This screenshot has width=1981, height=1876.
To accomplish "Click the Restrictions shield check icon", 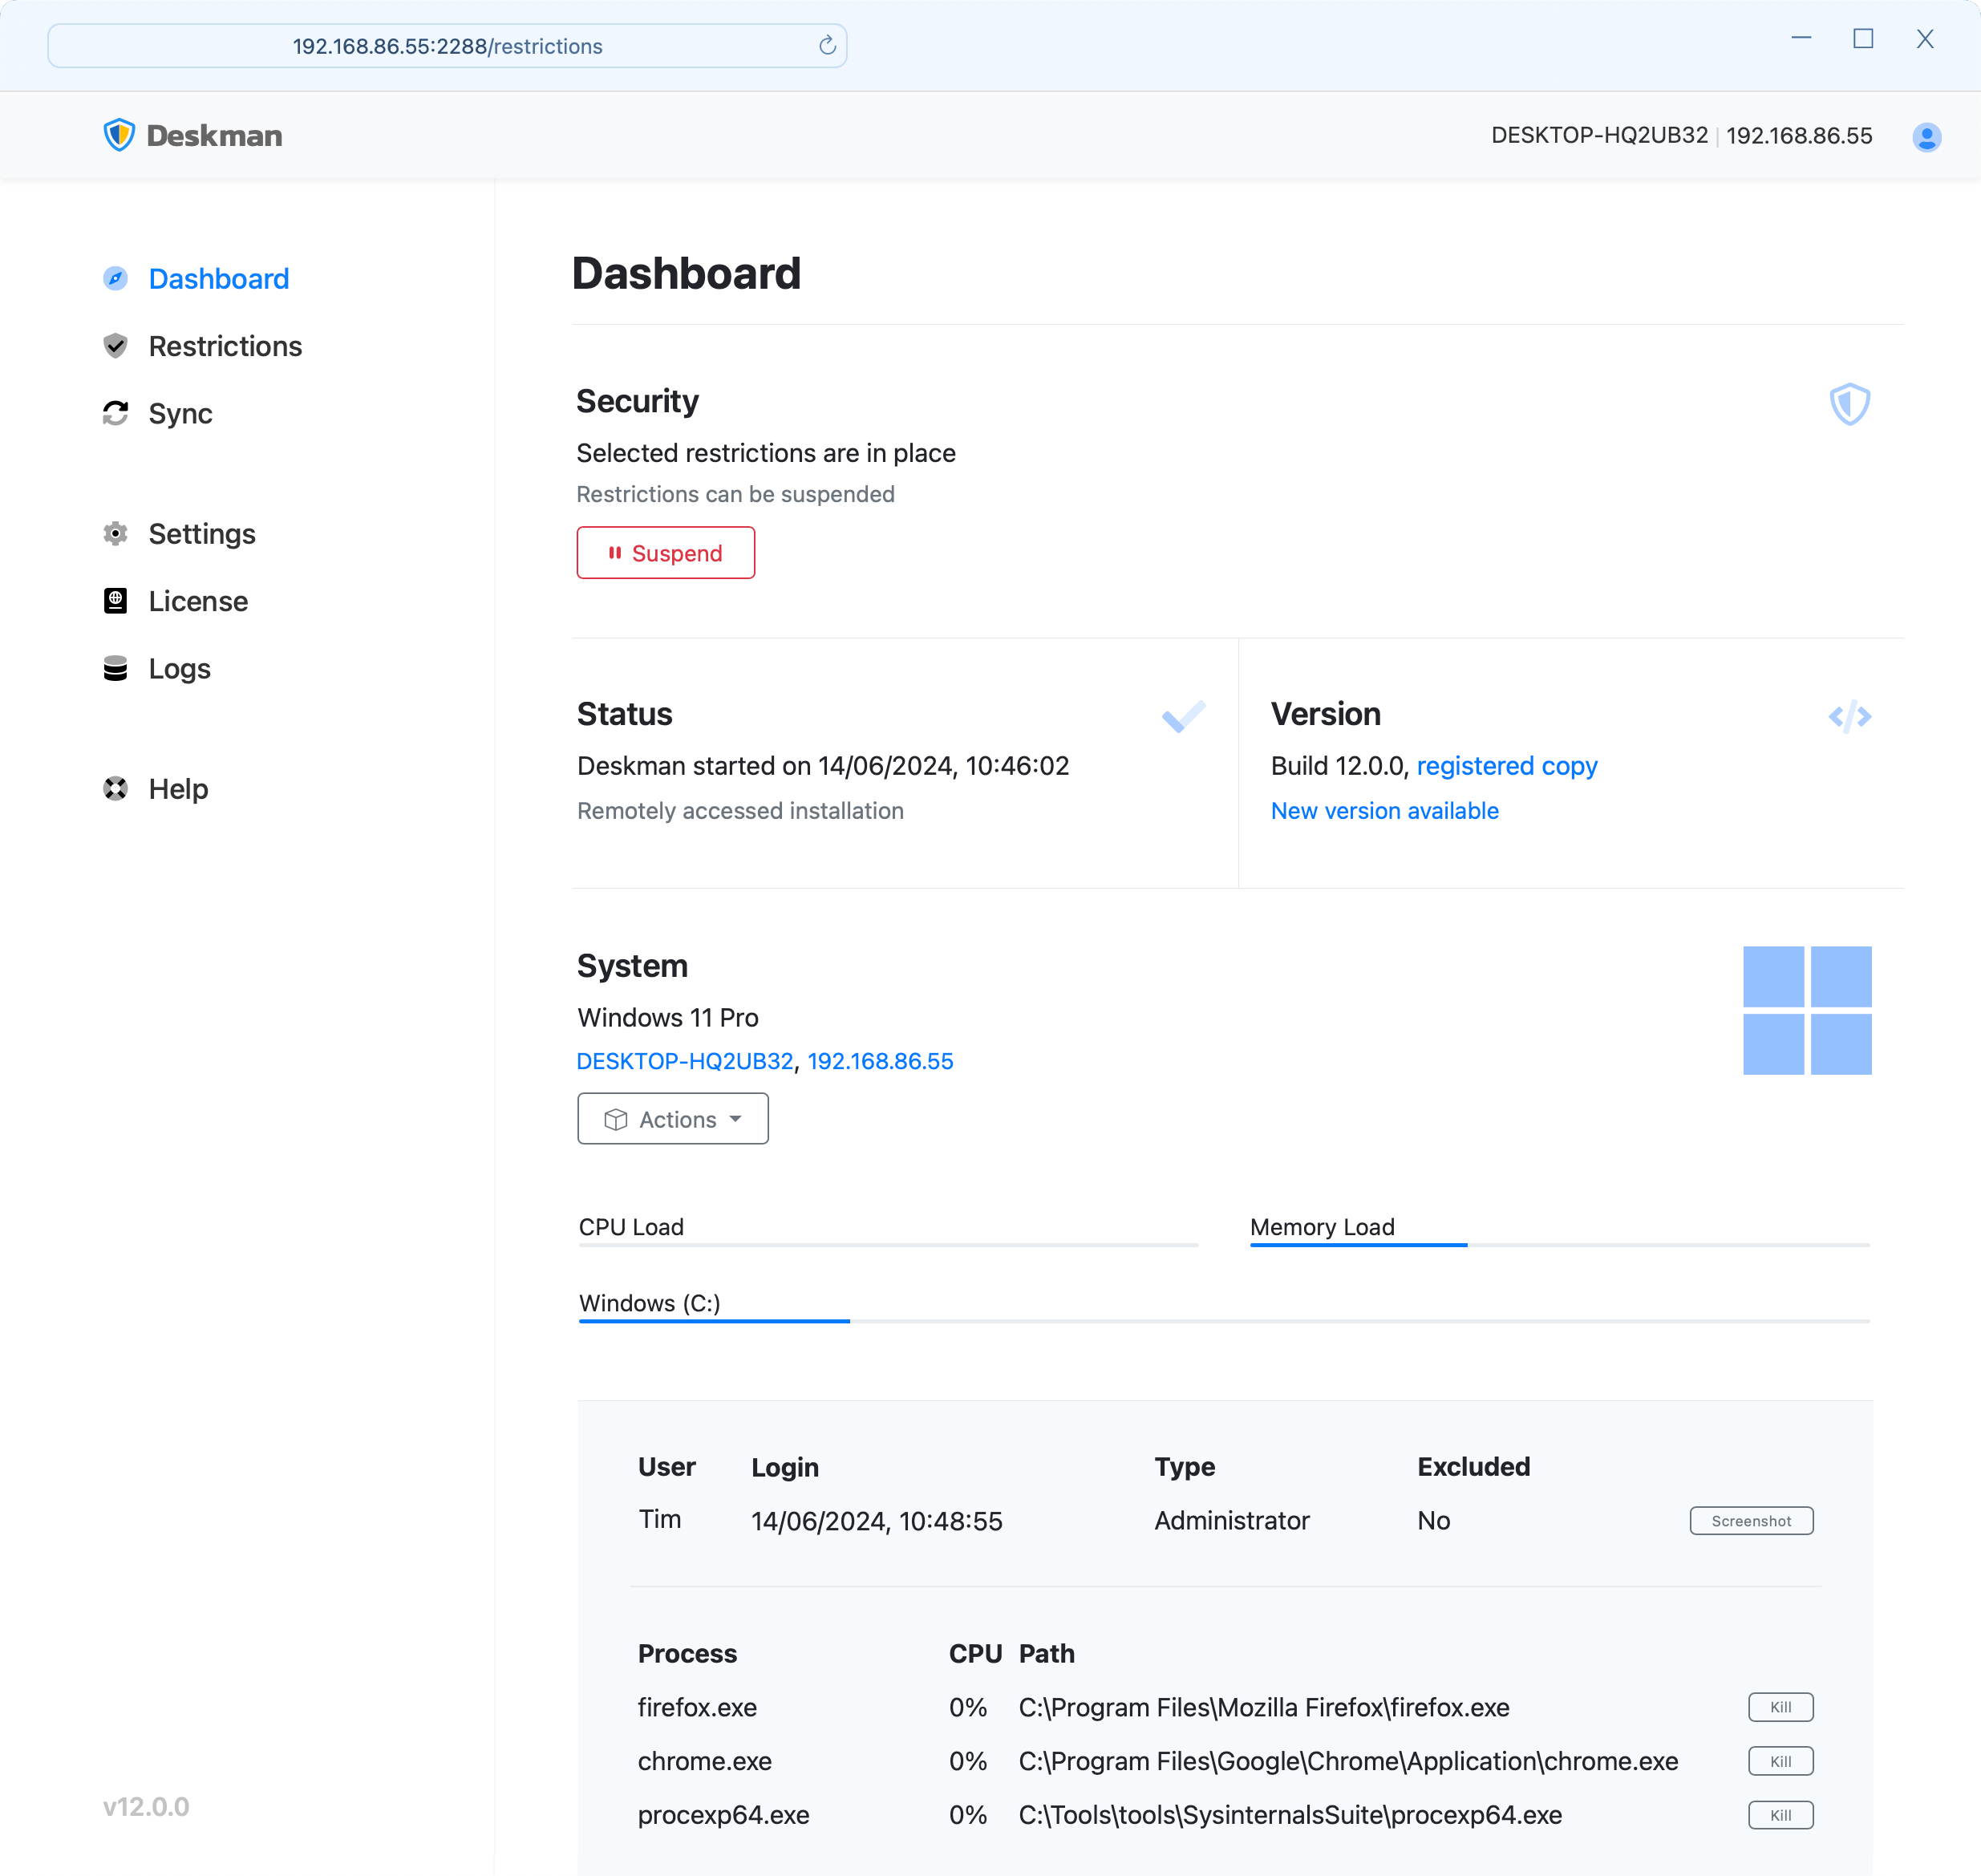I will [116, 346].
